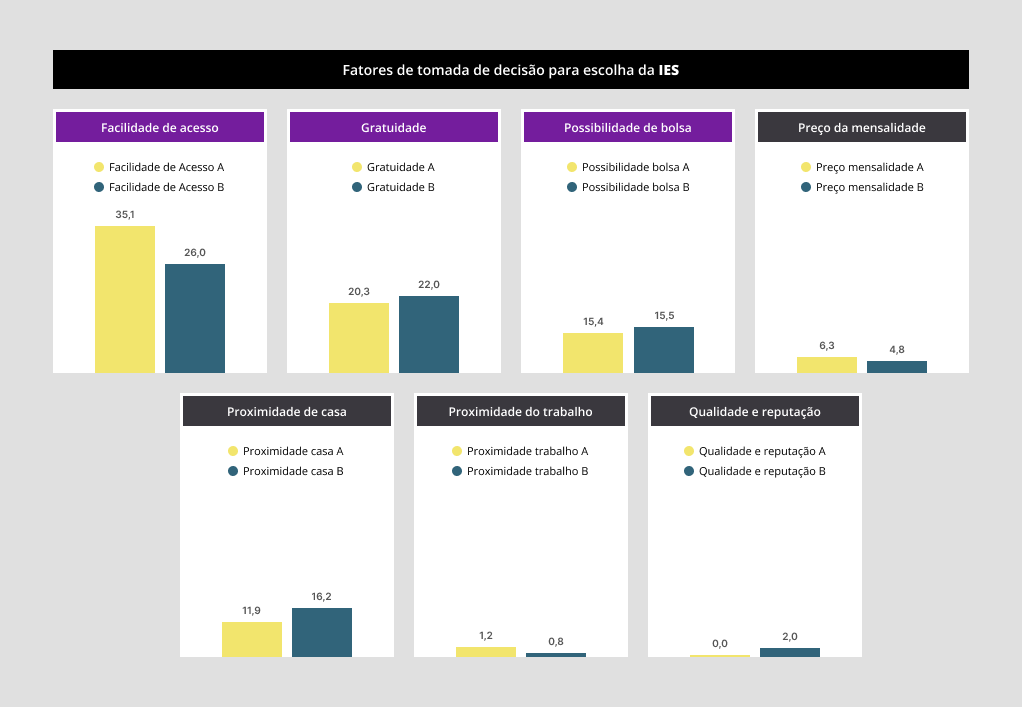Click the Facilidade de acesso purple header
The width and height of the screenshot is (1022, 707).
point(160,128)
